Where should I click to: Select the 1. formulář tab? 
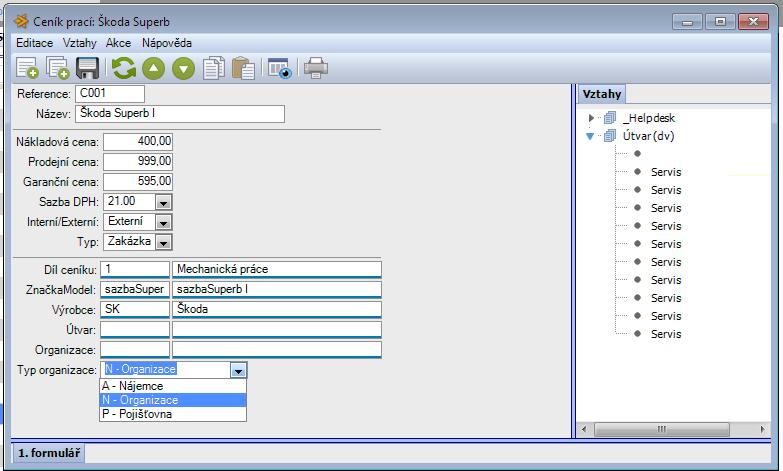point(49,453)
